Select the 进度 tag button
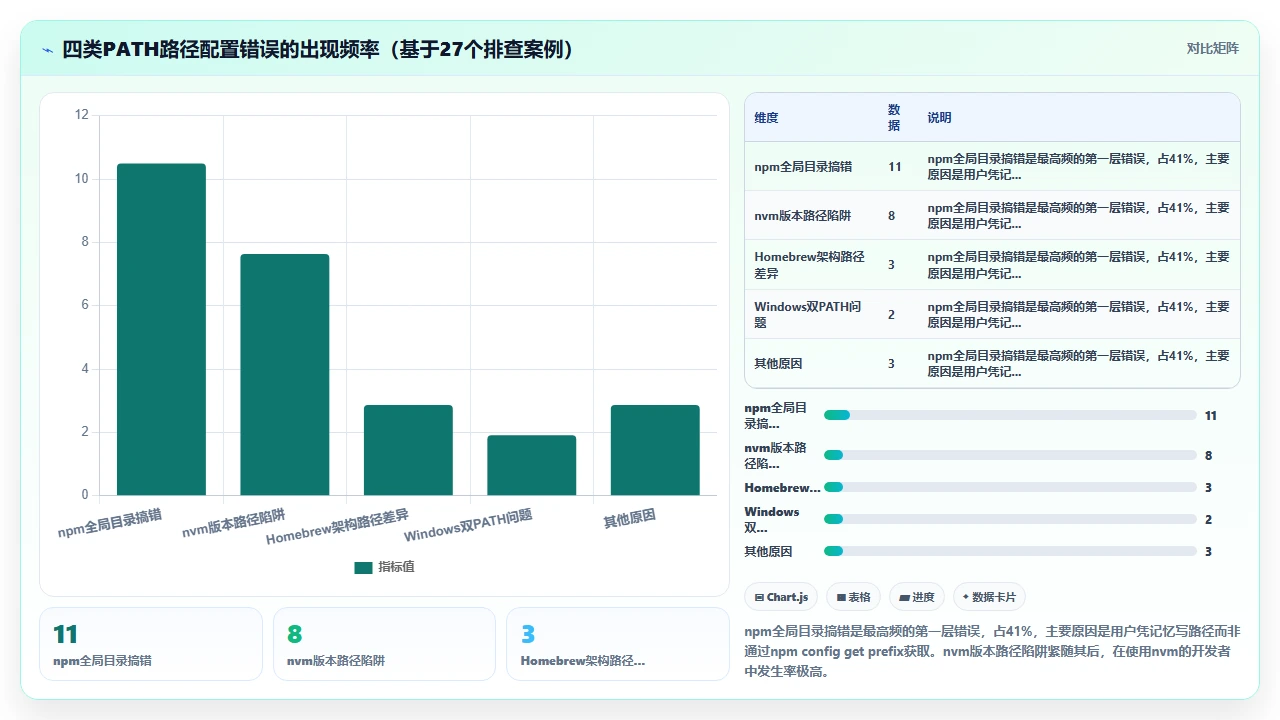Image resolution: width=1280 pixels, height=720 pixels. (x=916, y=597)
